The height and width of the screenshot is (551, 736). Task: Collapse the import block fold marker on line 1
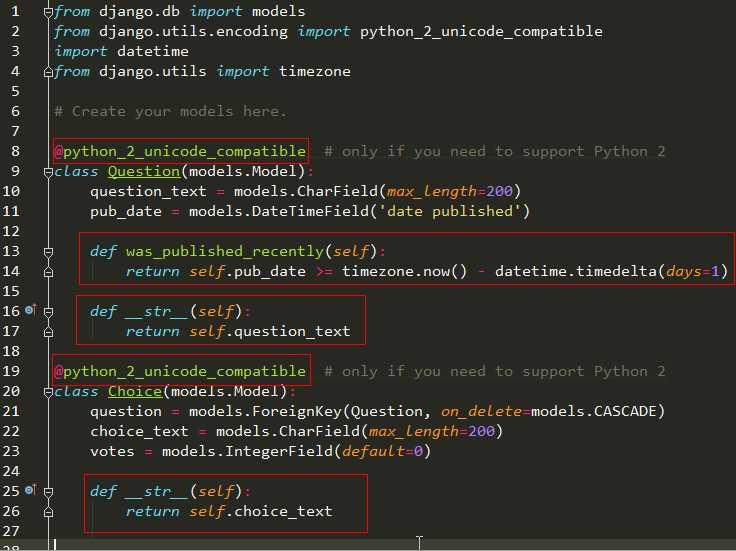(x=48, y=12)
